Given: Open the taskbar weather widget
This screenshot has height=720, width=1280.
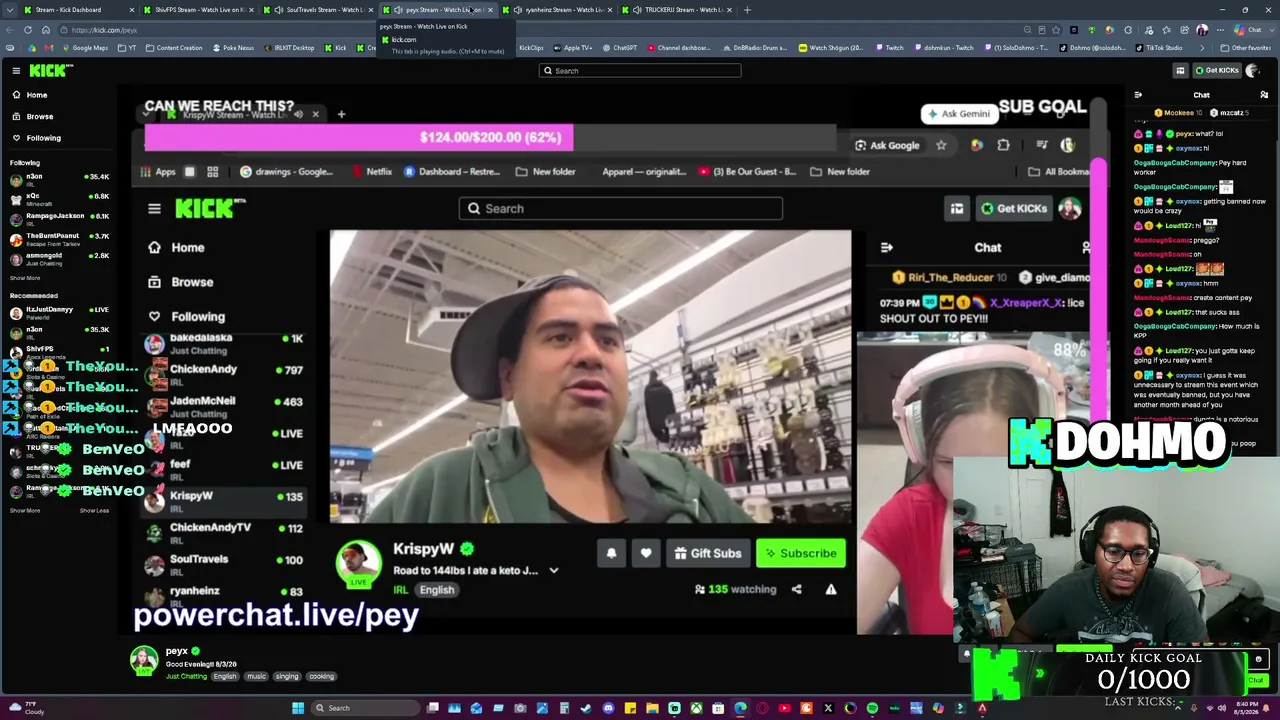Looking at the screenshot, I should click(x=25, y=708).
